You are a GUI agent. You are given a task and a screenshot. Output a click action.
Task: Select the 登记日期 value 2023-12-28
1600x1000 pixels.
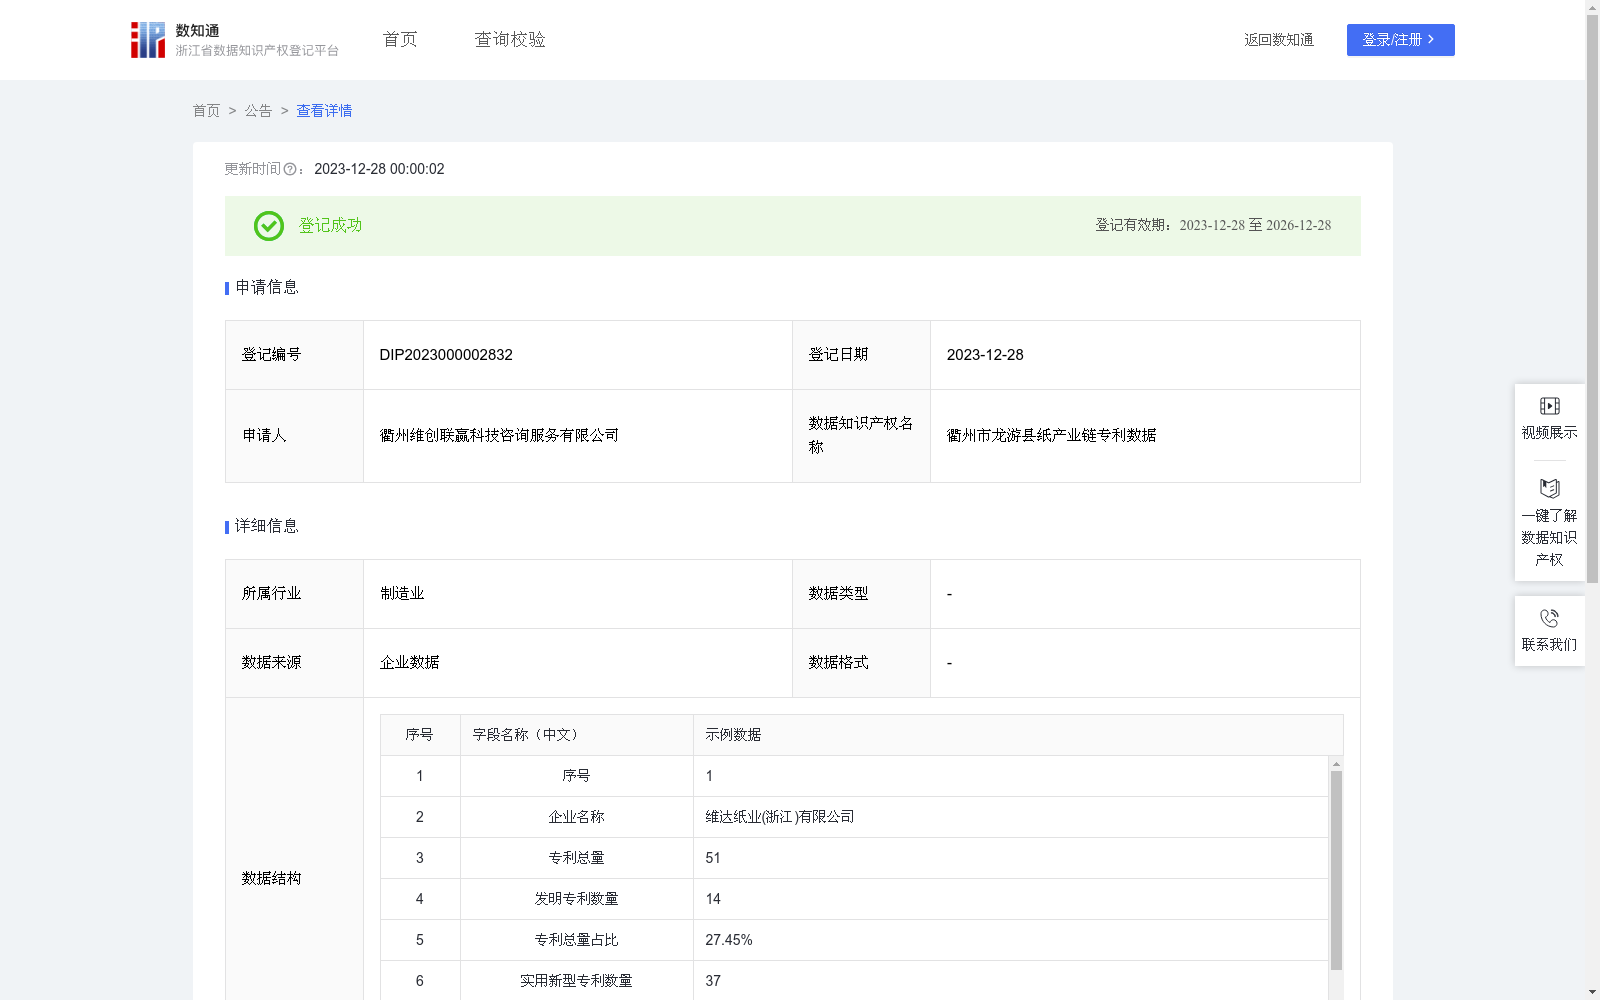[985, 355]
